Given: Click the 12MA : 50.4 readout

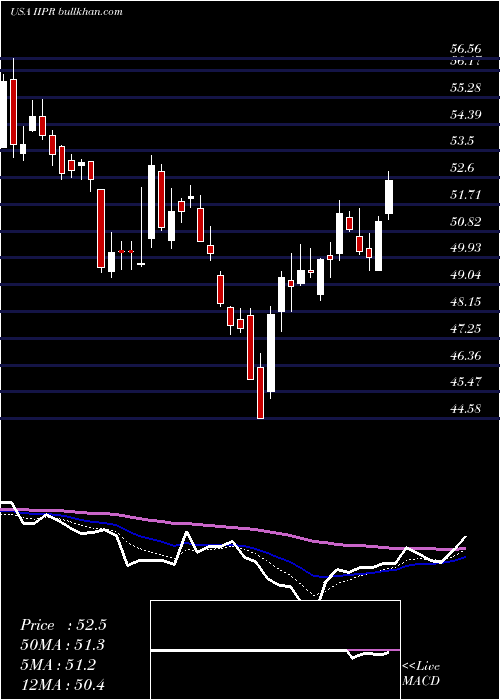Looking at the screenshot, I should pyautogui.click(x=63, y=684).
